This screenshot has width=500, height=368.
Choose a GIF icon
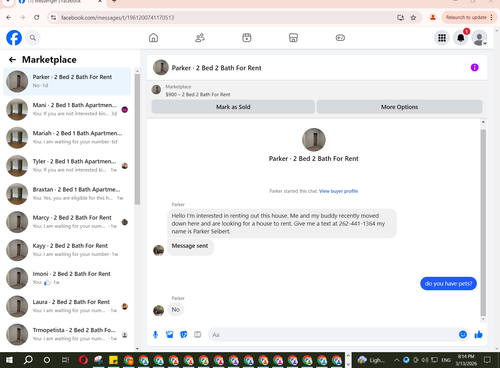coord(198,334)
